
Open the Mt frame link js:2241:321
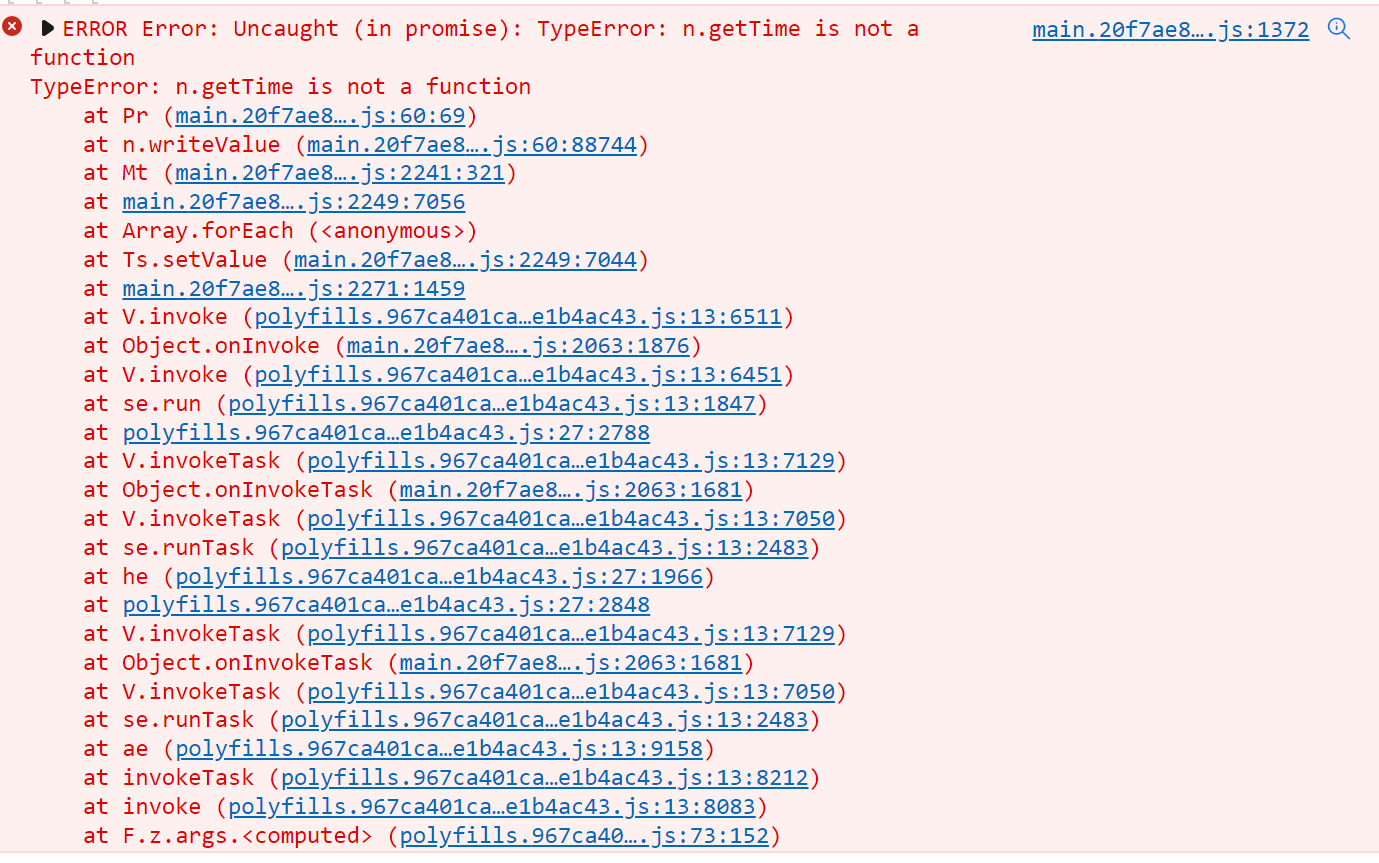click(340, 174)
